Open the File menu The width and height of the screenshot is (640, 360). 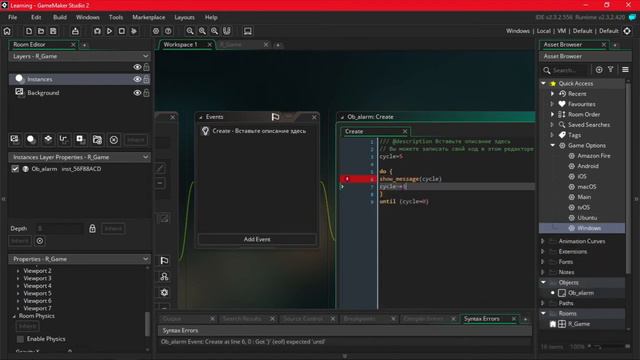(x=13, y=17)
